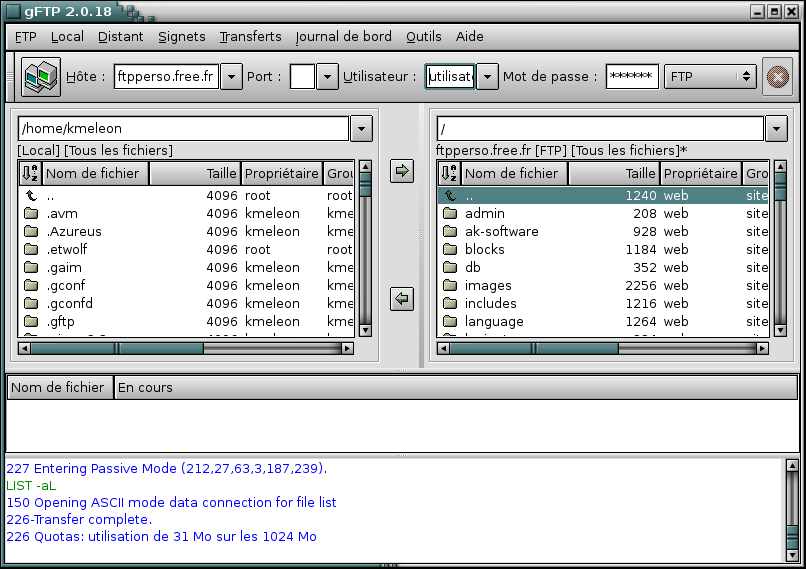
Task: Select the remote includes folder icon
Action: click(x=450, y=303)
